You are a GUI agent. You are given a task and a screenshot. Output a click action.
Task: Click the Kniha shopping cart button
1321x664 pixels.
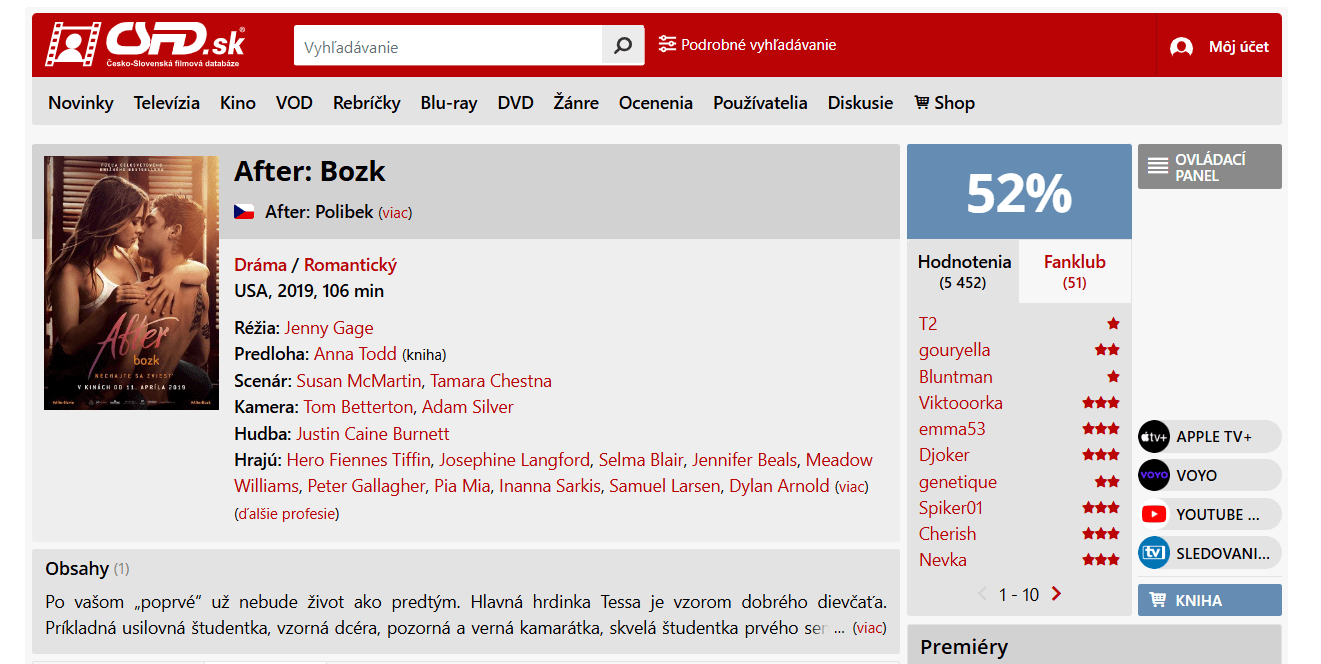[x=1209, y=600]
